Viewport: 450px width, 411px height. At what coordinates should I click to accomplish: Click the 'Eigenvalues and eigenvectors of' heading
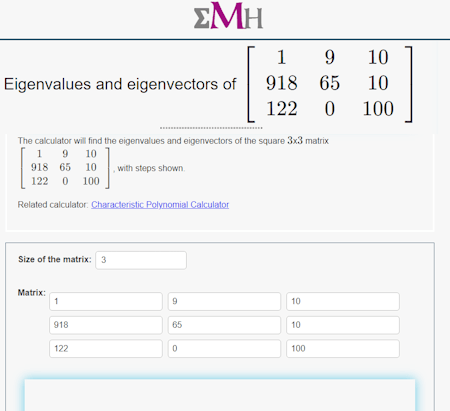pyautogui.click(x=120, y=84)
